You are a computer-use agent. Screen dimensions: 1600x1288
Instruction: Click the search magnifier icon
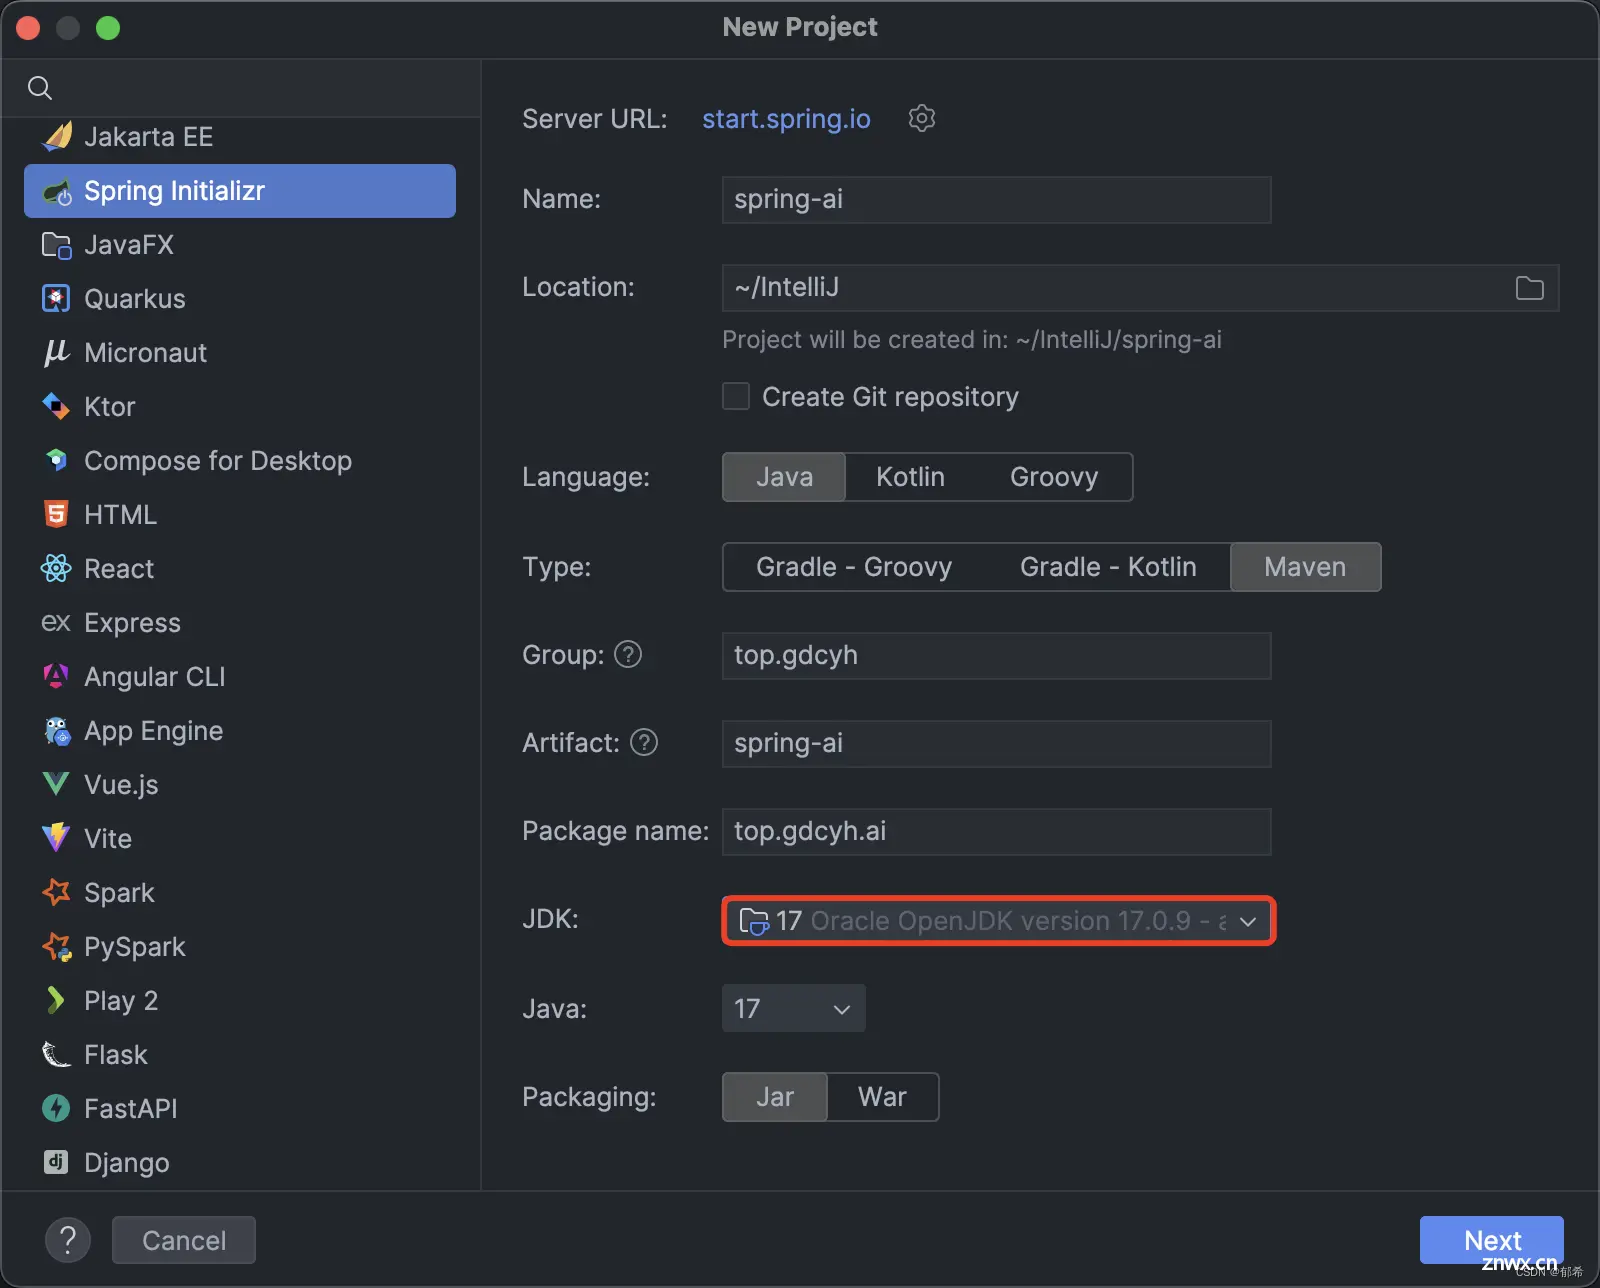pyautogui.click(x=40, y=88)
